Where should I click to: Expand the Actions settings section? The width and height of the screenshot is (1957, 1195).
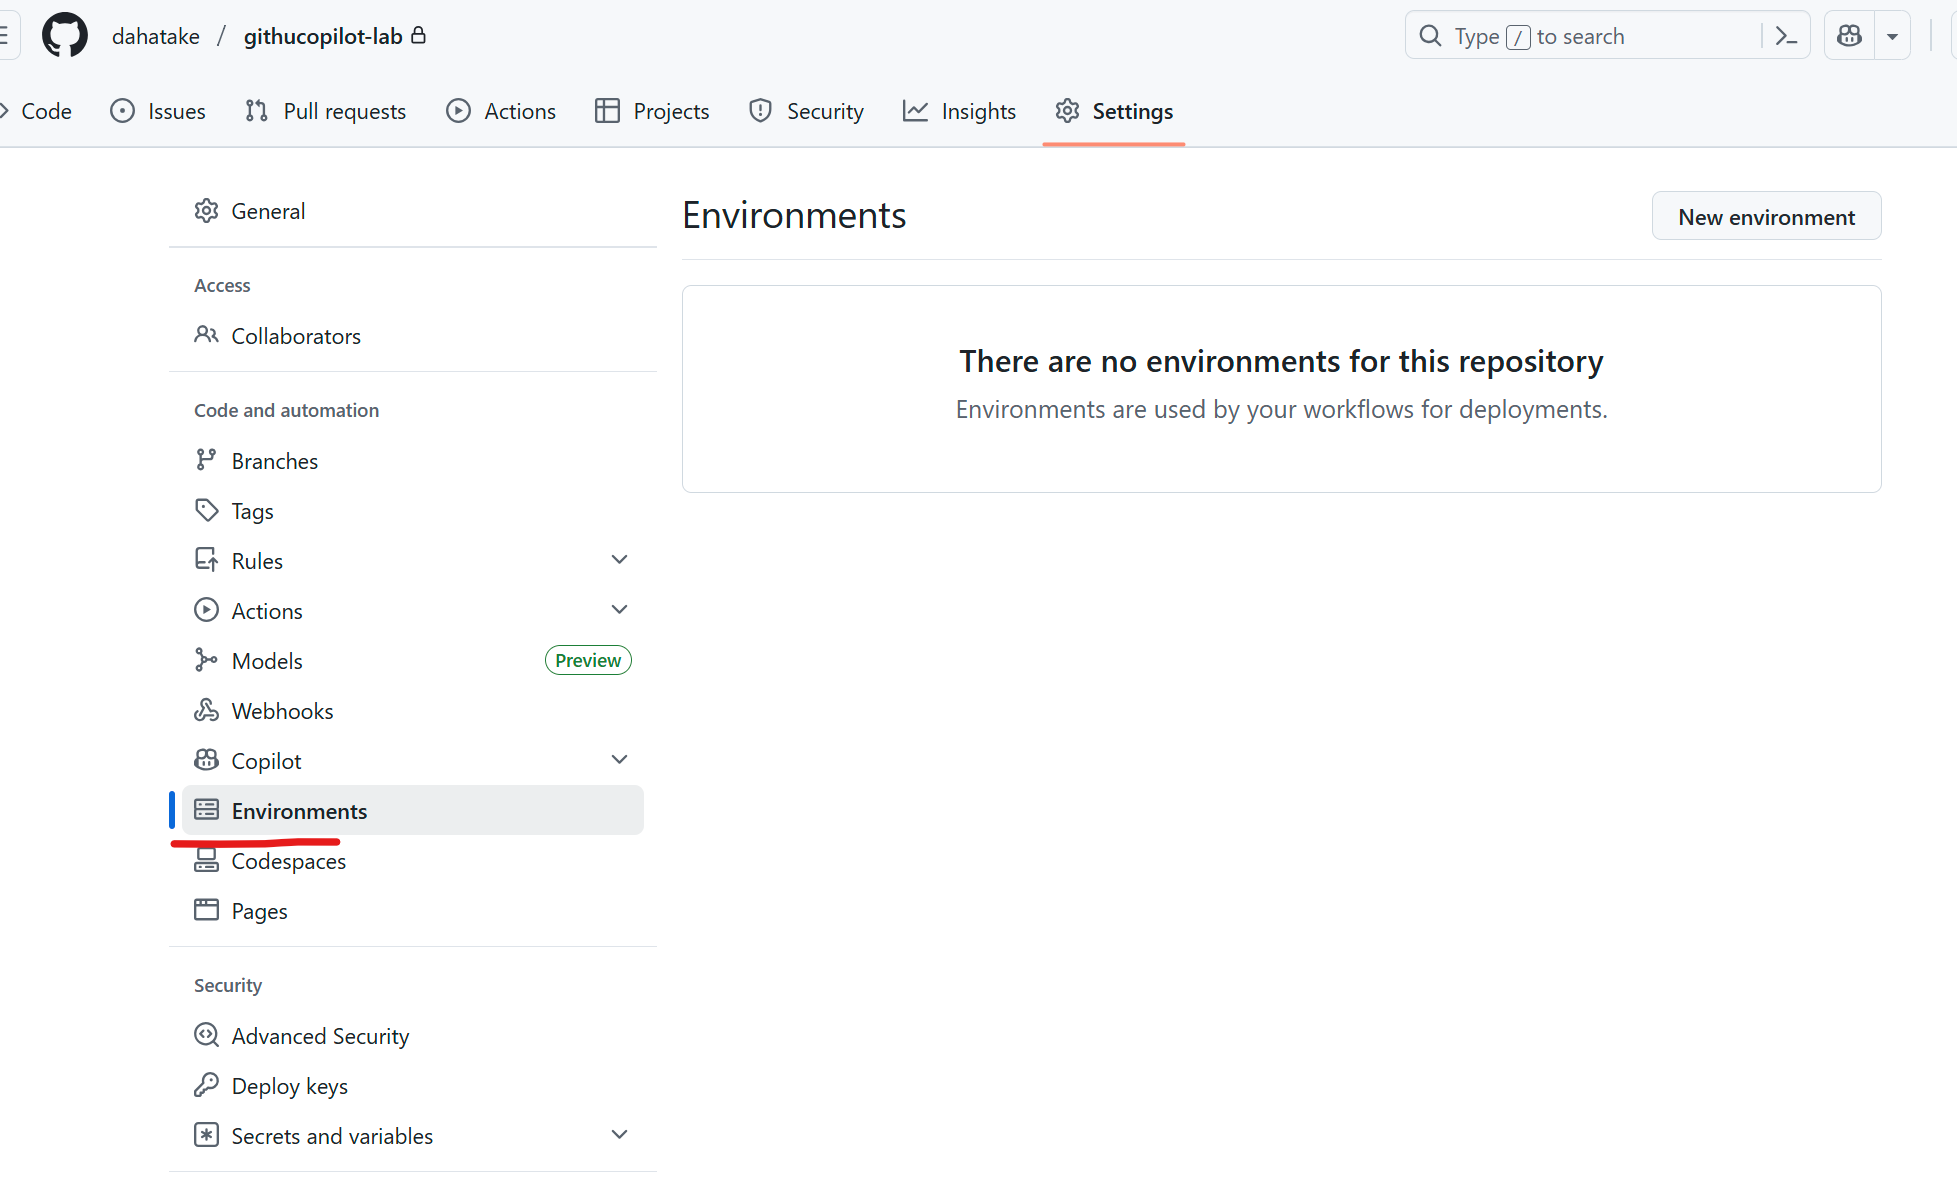pos(619,609)
